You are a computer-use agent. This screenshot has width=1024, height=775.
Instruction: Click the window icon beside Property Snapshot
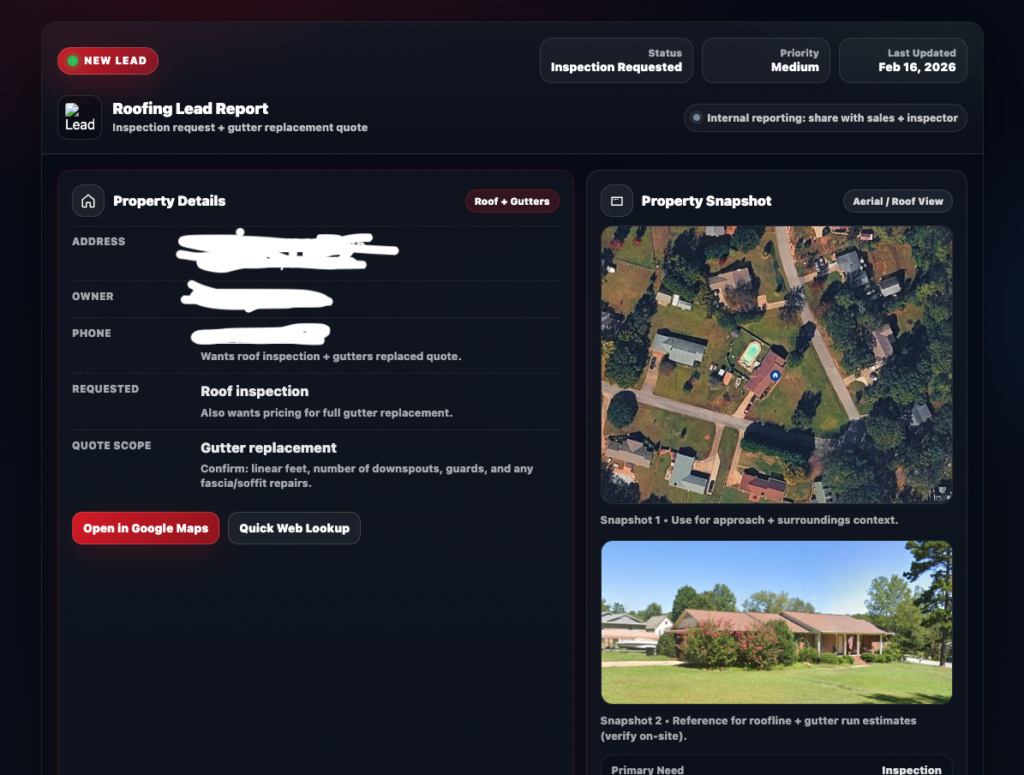616,201
